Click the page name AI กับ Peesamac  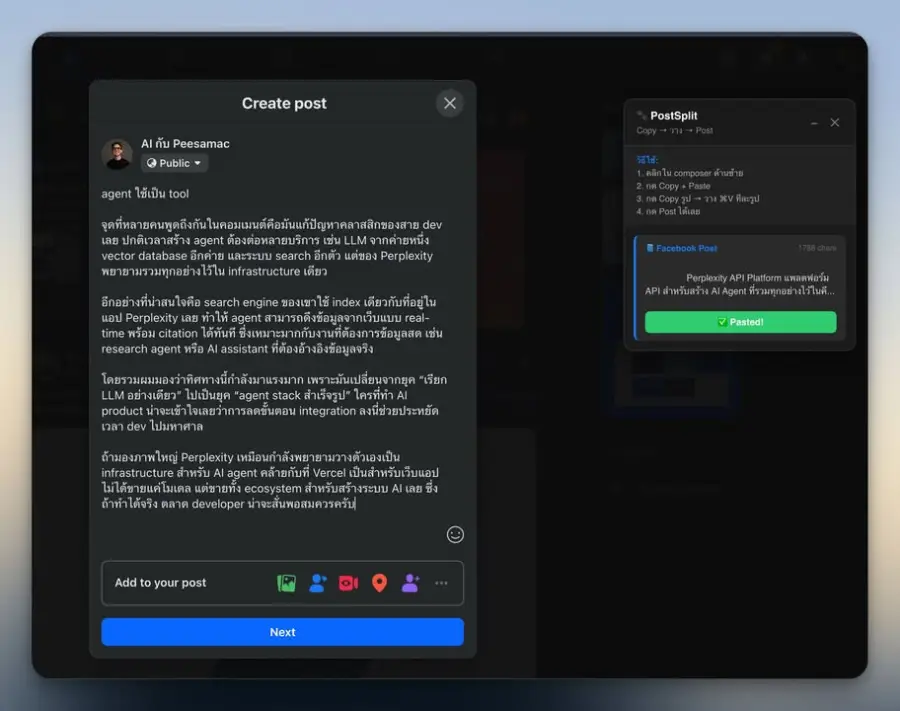point(185,143)
